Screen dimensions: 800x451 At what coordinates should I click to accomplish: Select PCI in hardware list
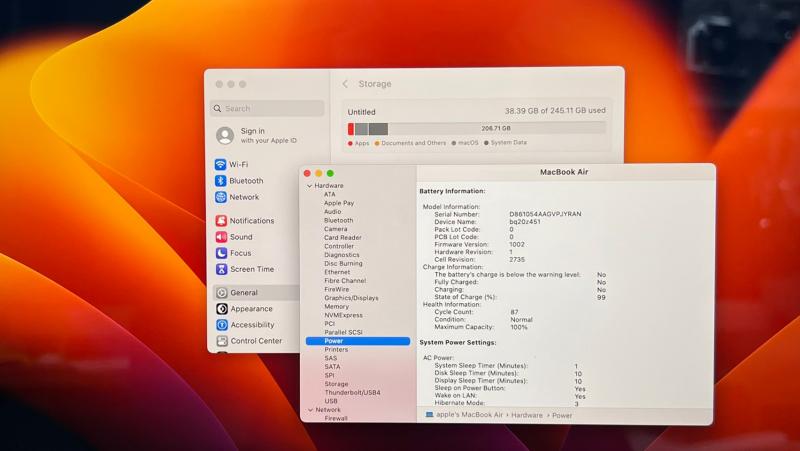pos(329,323)
